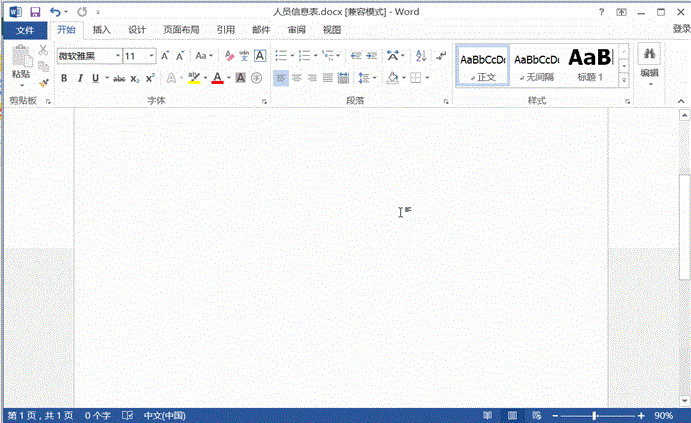
Task: Click the Format Painter brush icon
Action: pos(43,84)
